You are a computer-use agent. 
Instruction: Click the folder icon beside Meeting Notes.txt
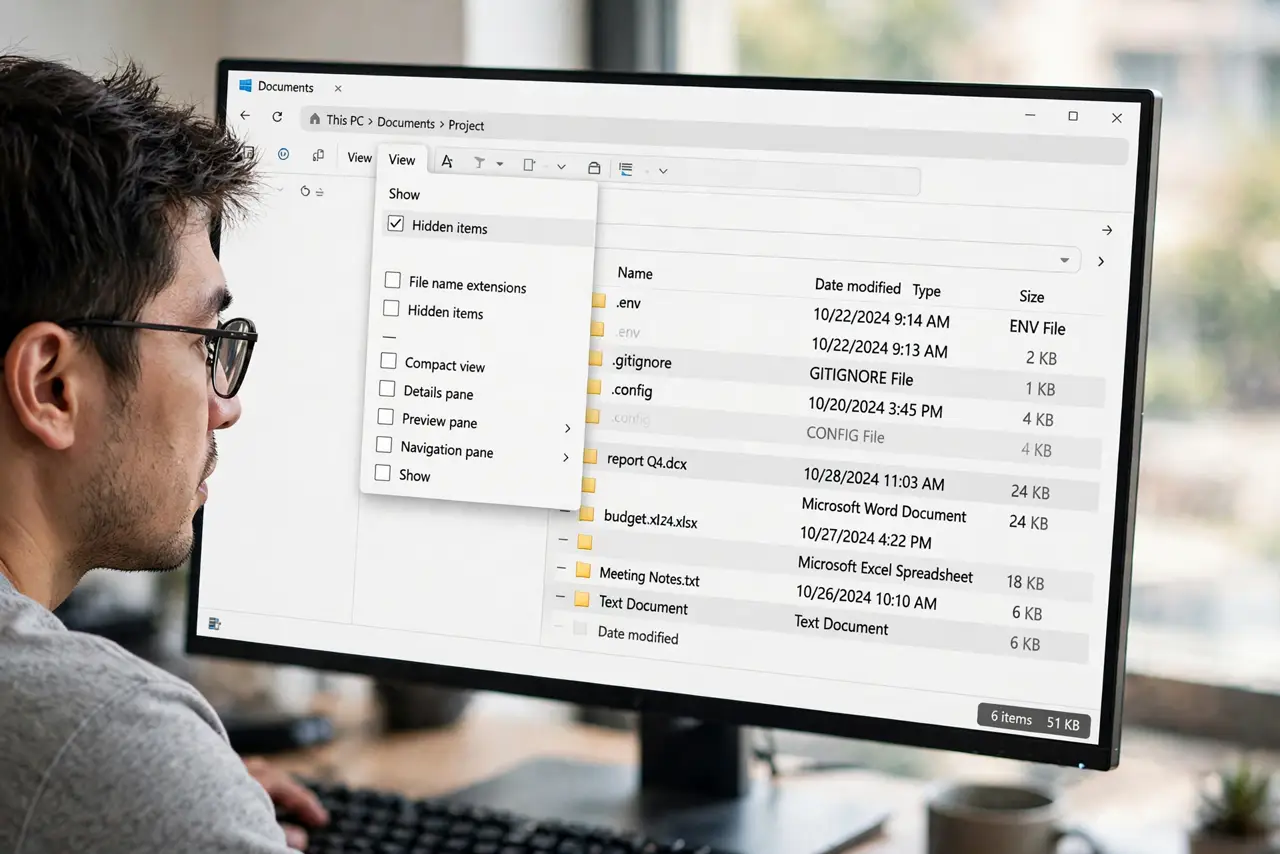[x=582, y=570]
